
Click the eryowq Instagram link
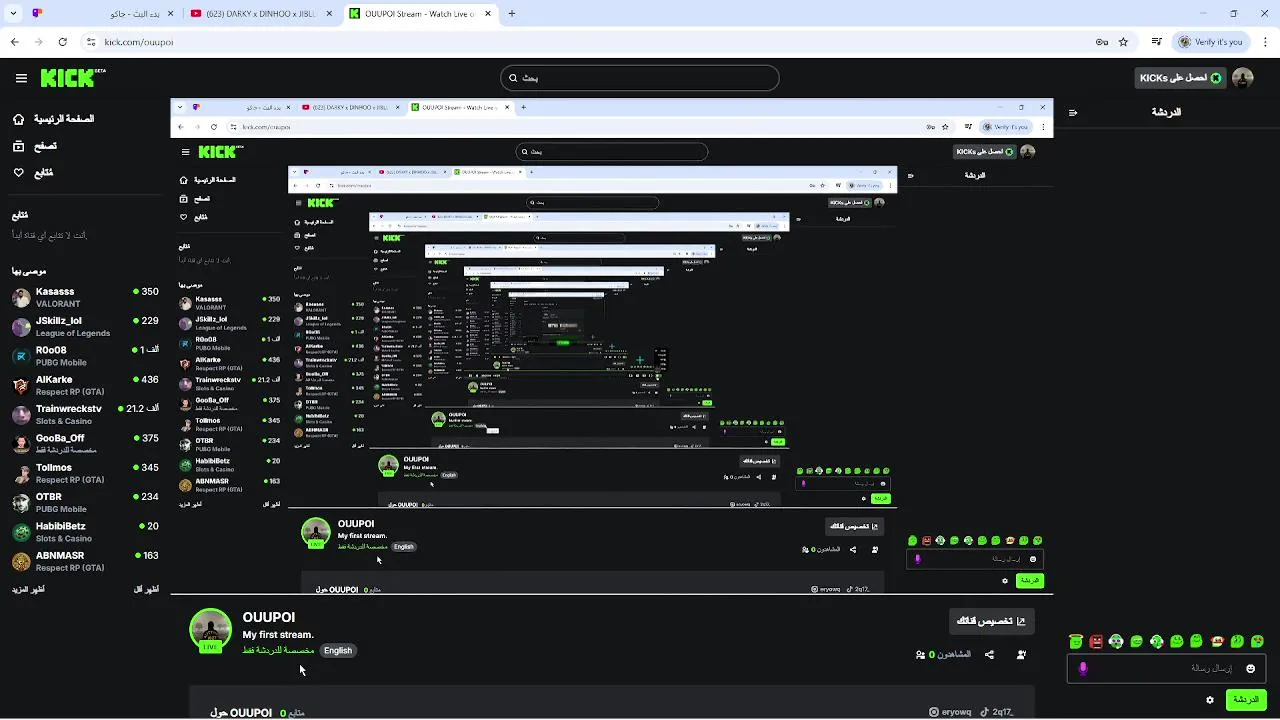950,712
